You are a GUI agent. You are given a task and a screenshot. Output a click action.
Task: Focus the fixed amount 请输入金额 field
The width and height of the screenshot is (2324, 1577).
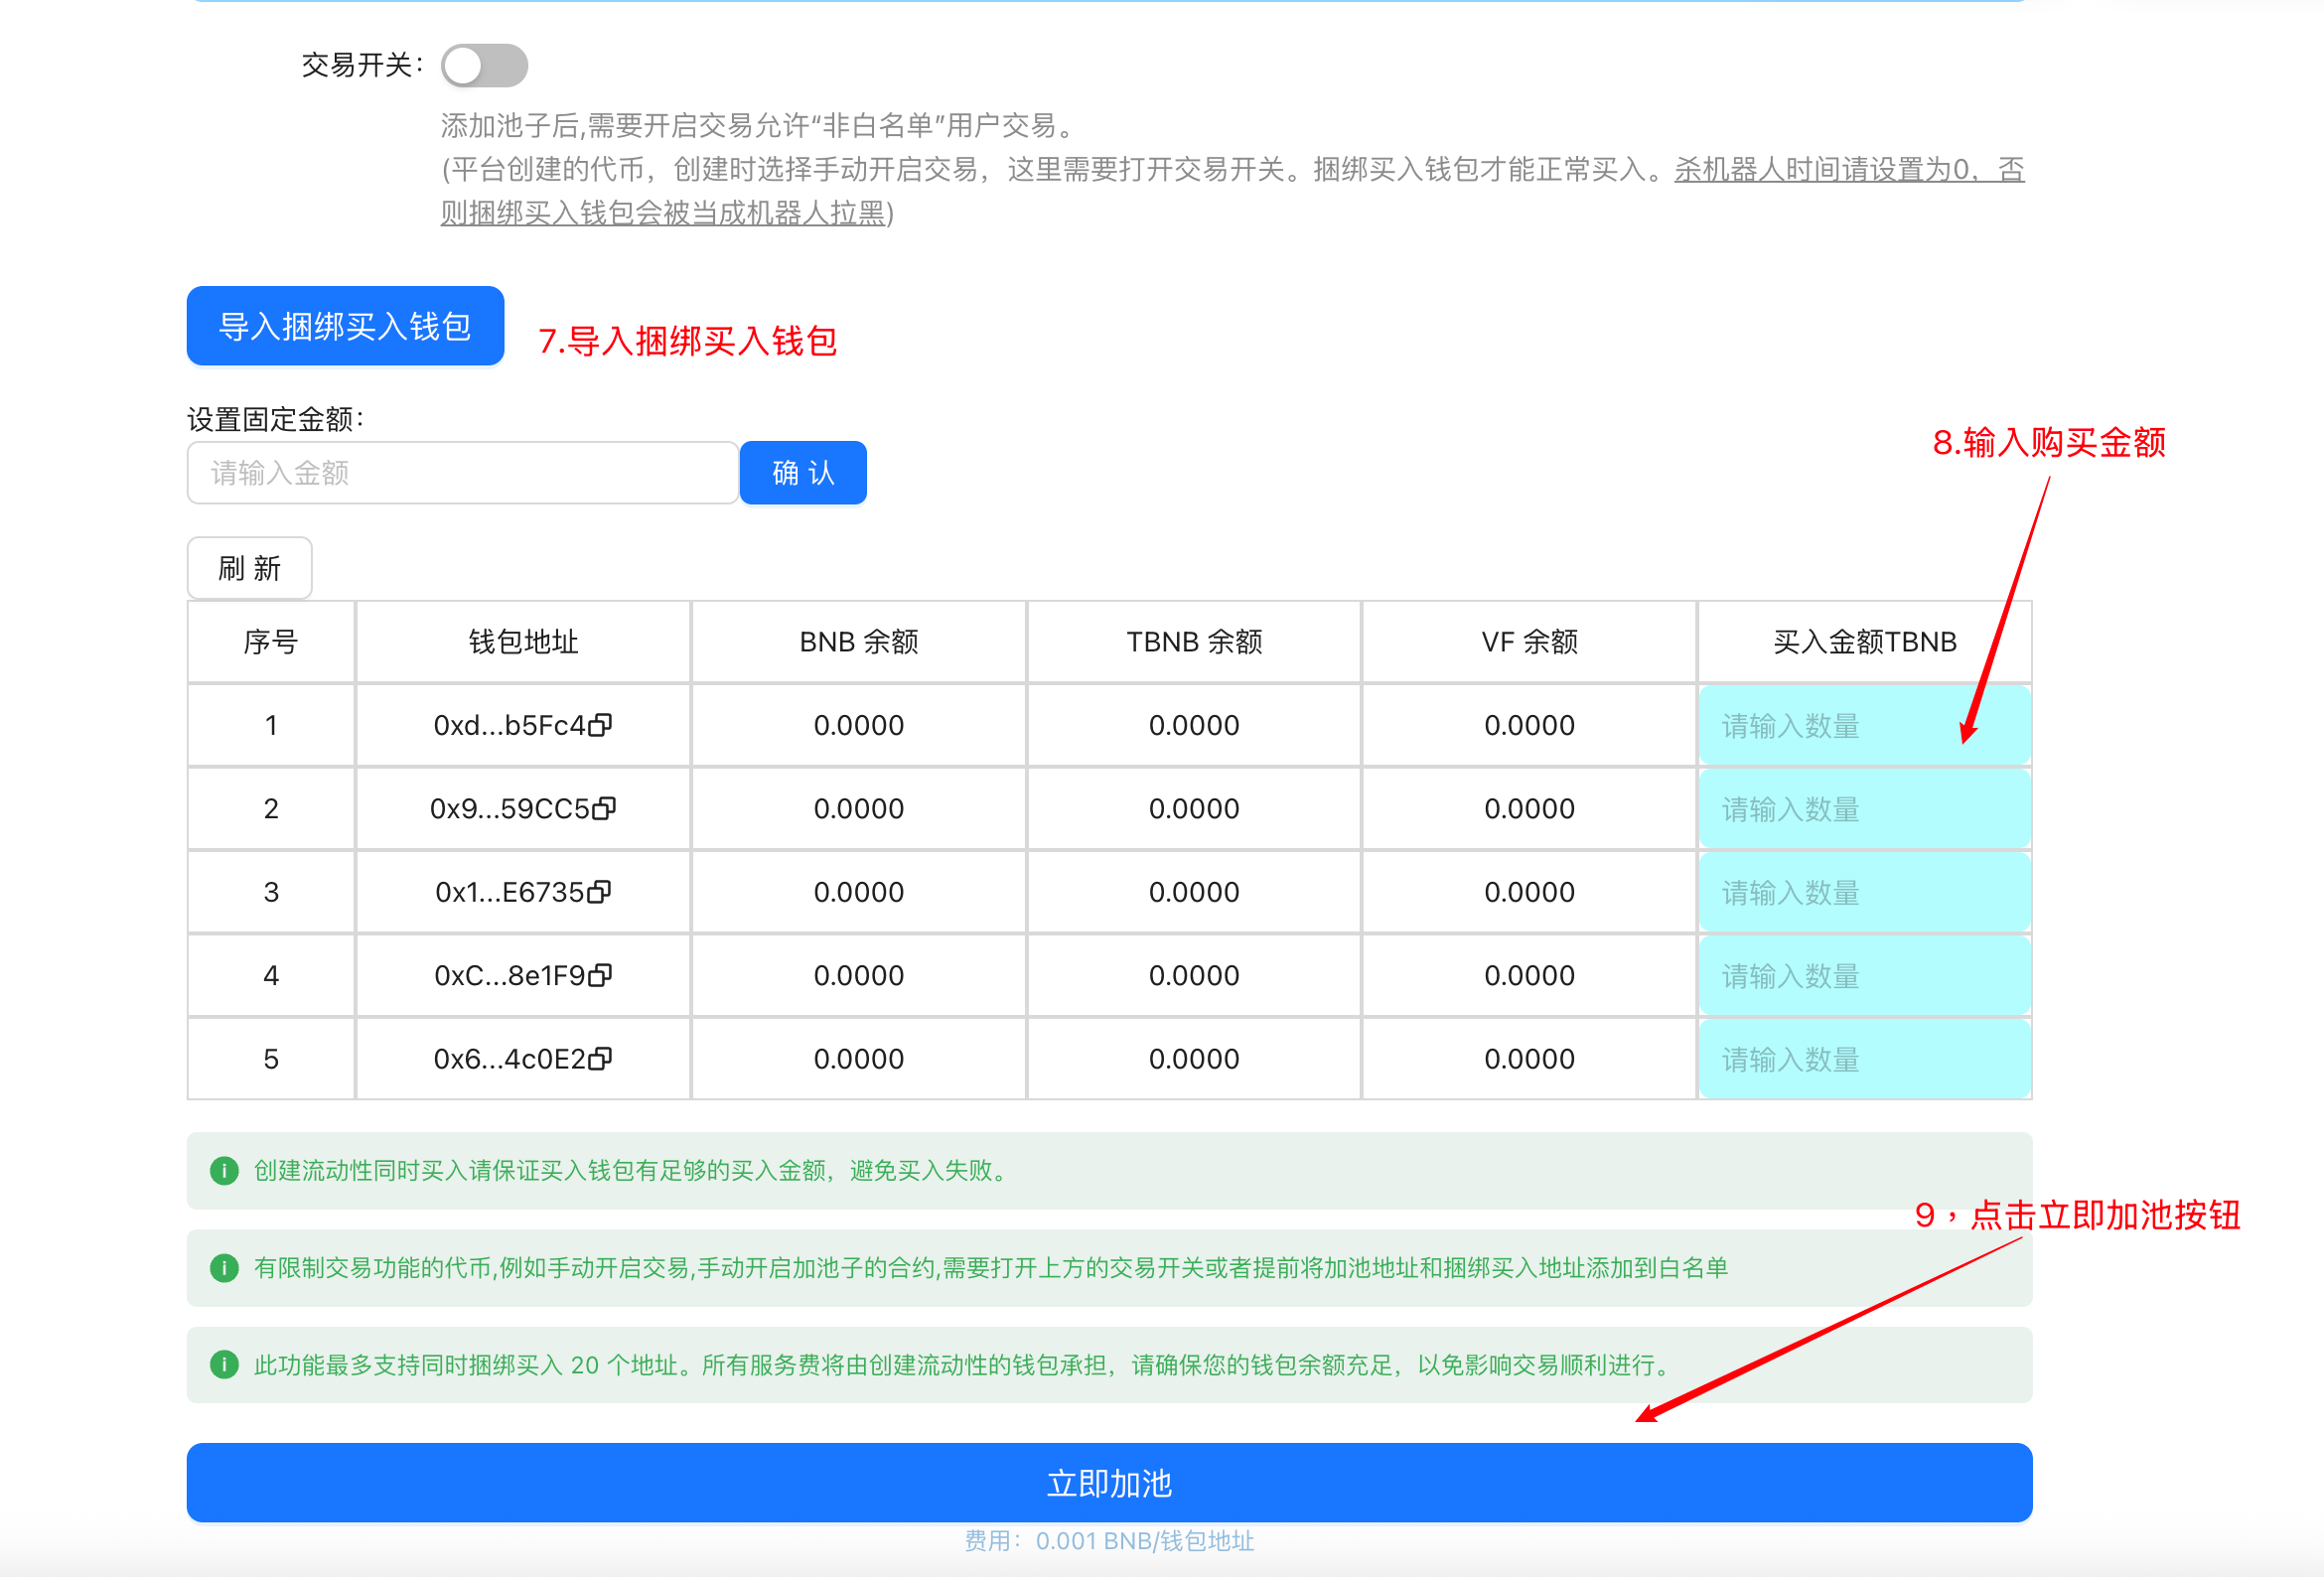462,473
